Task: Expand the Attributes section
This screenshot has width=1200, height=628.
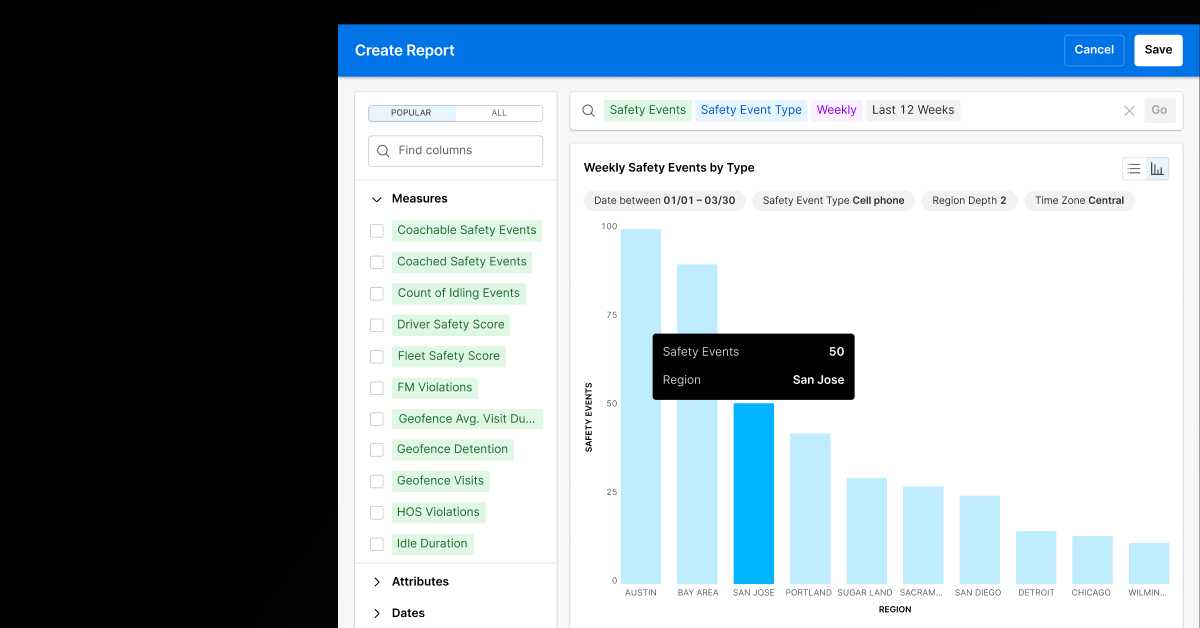Action: click(x=377, y=582)
